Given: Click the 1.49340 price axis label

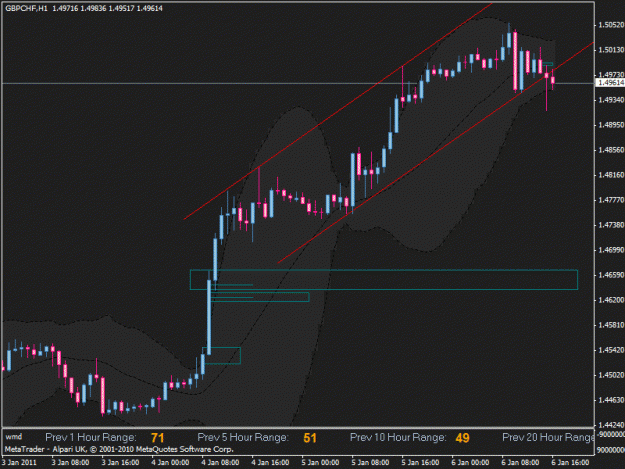Looking at the screenshot, I should point(611,100).
